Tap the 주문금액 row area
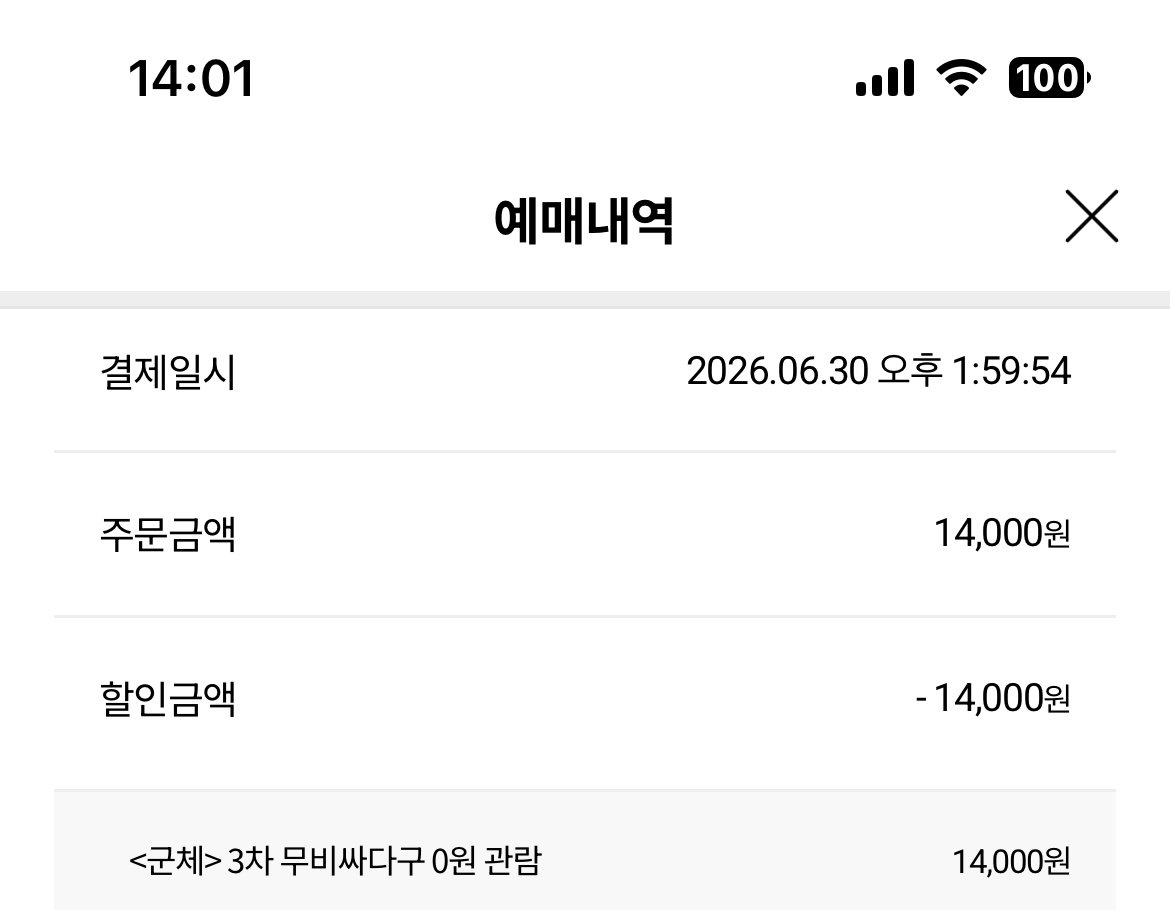 tap(585, 534)
